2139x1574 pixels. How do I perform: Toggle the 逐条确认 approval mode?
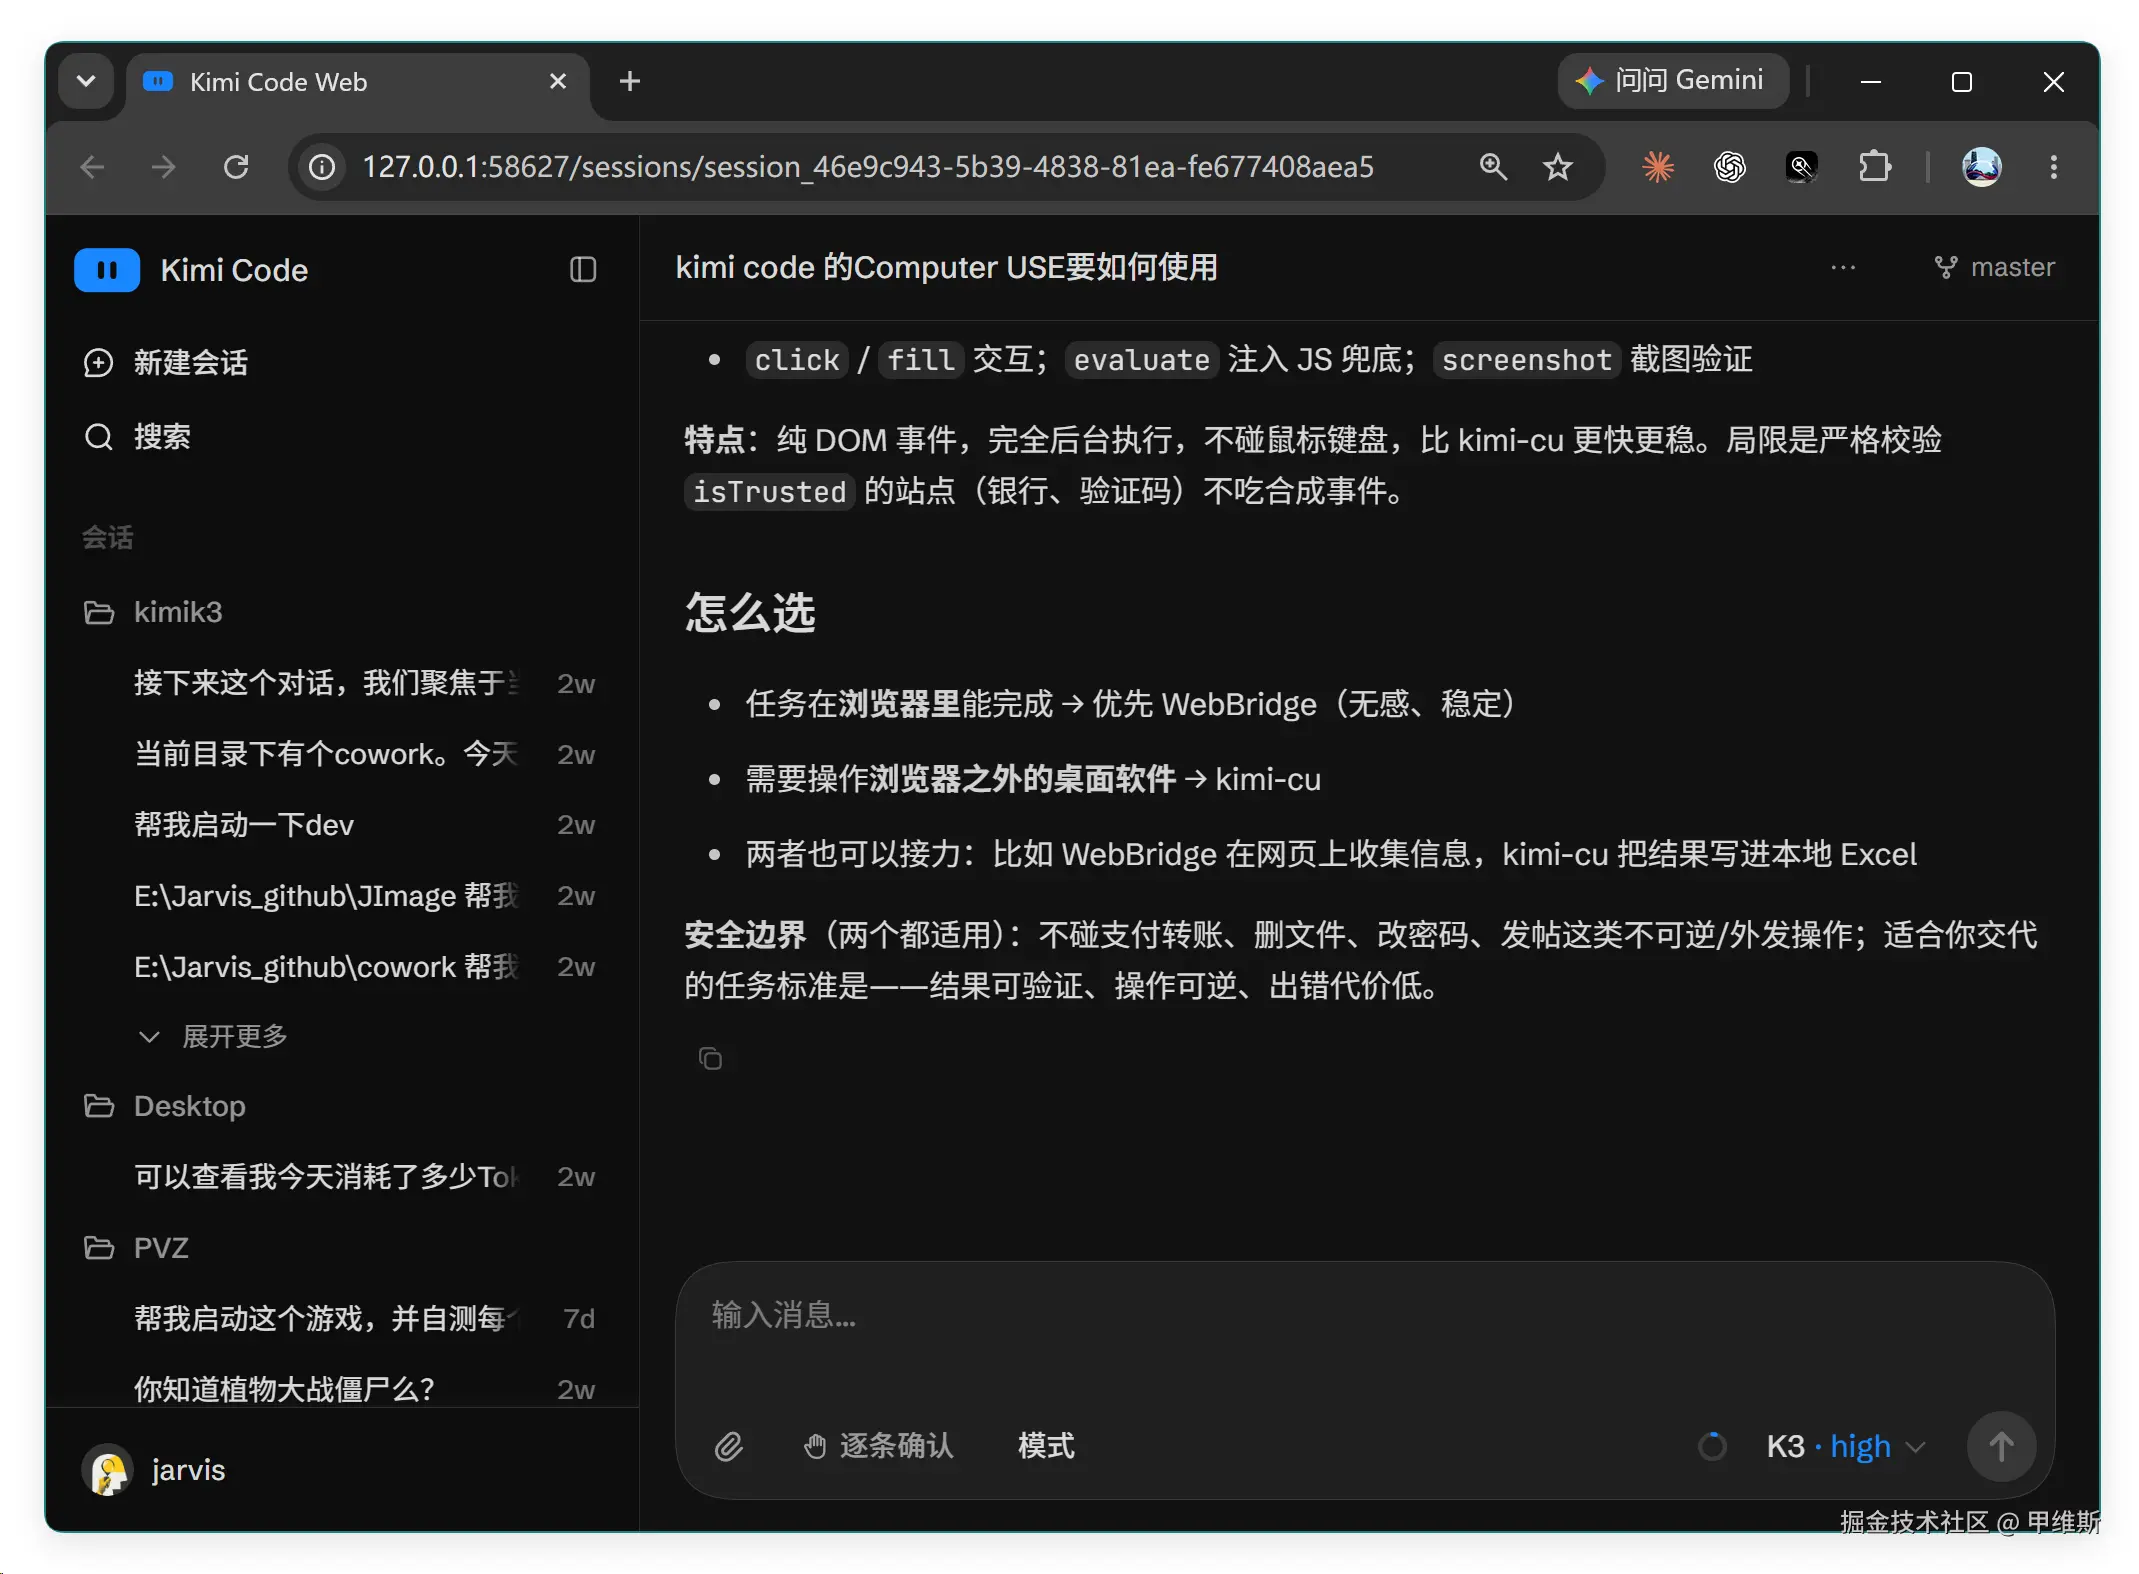(x=878, y=1446)
